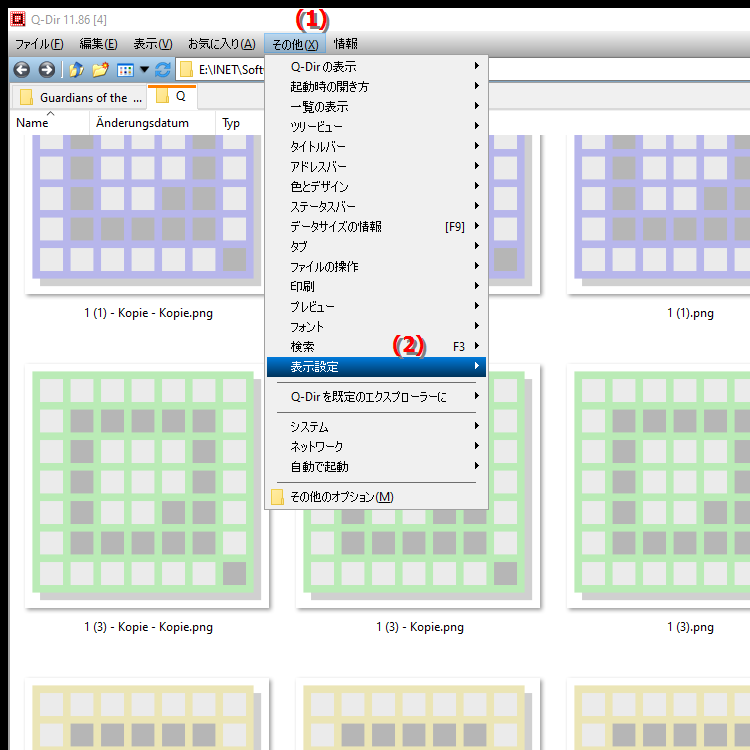Open the 表示(V) menu
Screen dimensions: 750x750
pyautogui.click(x=153, y=44)
